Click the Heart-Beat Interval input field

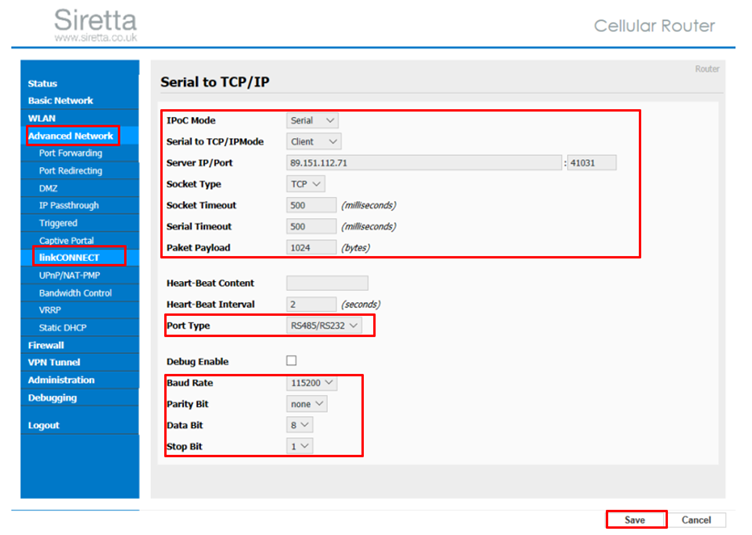(311, 304)
